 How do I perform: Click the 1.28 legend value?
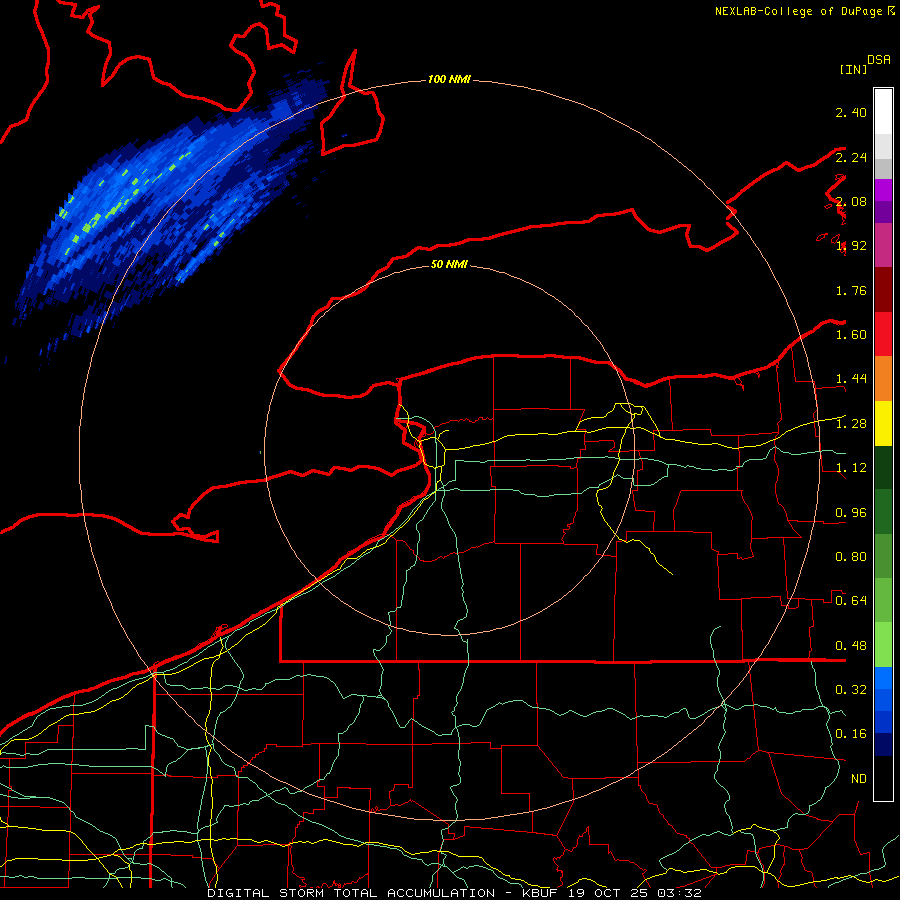tap(851, 424)
